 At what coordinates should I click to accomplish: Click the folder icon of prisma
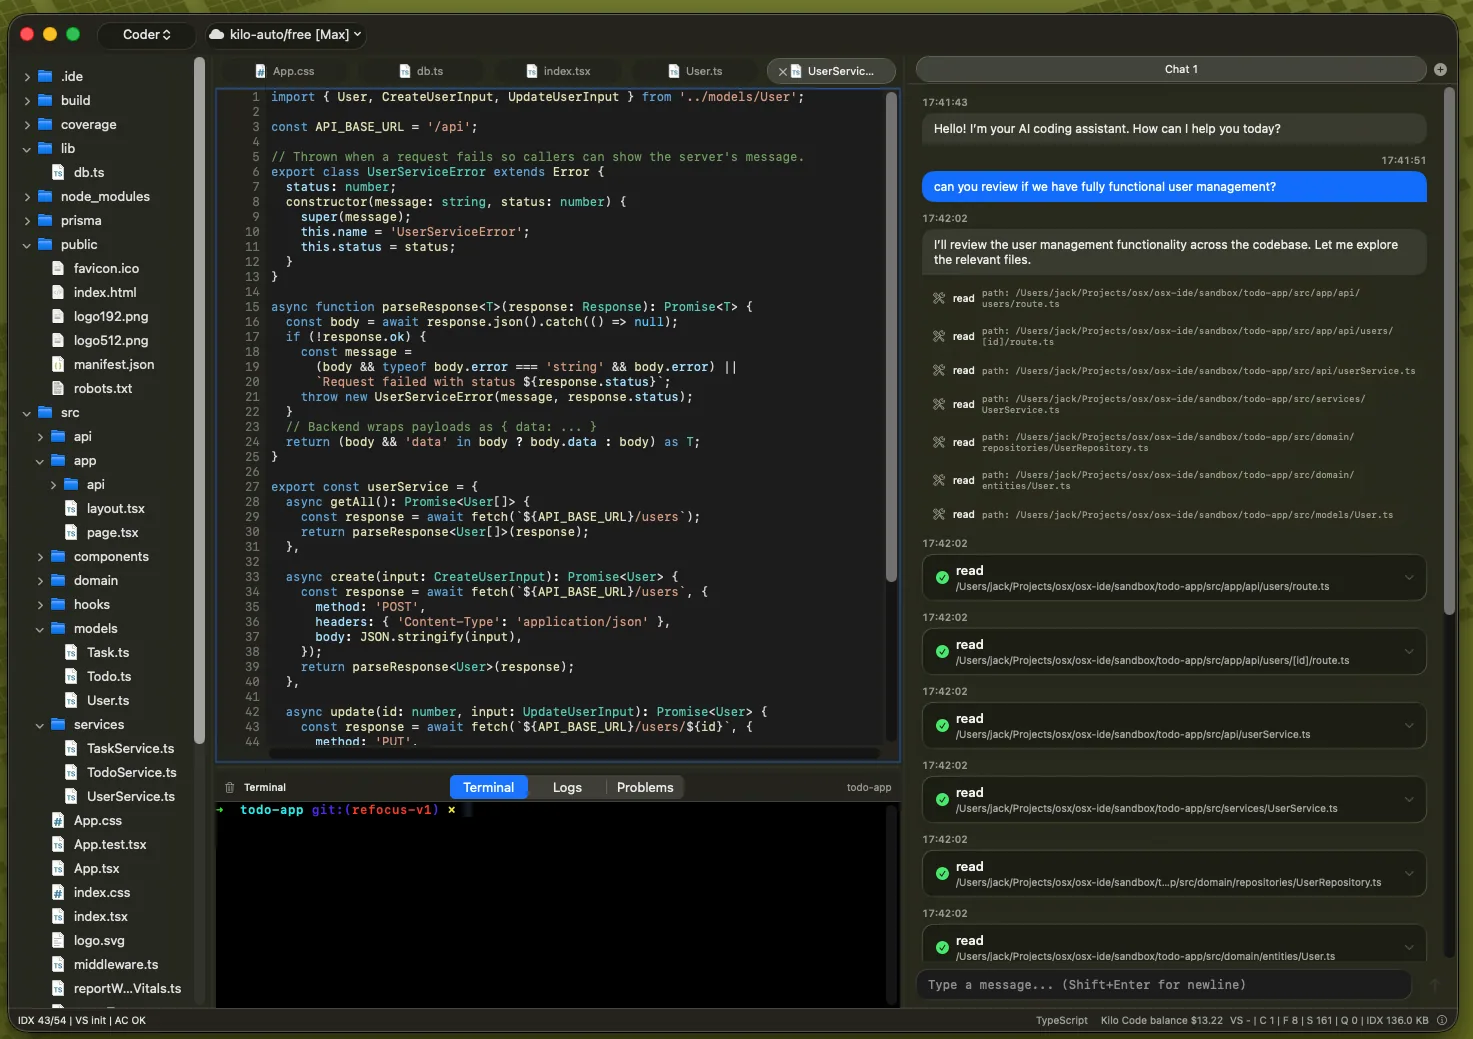click(45, 221)
